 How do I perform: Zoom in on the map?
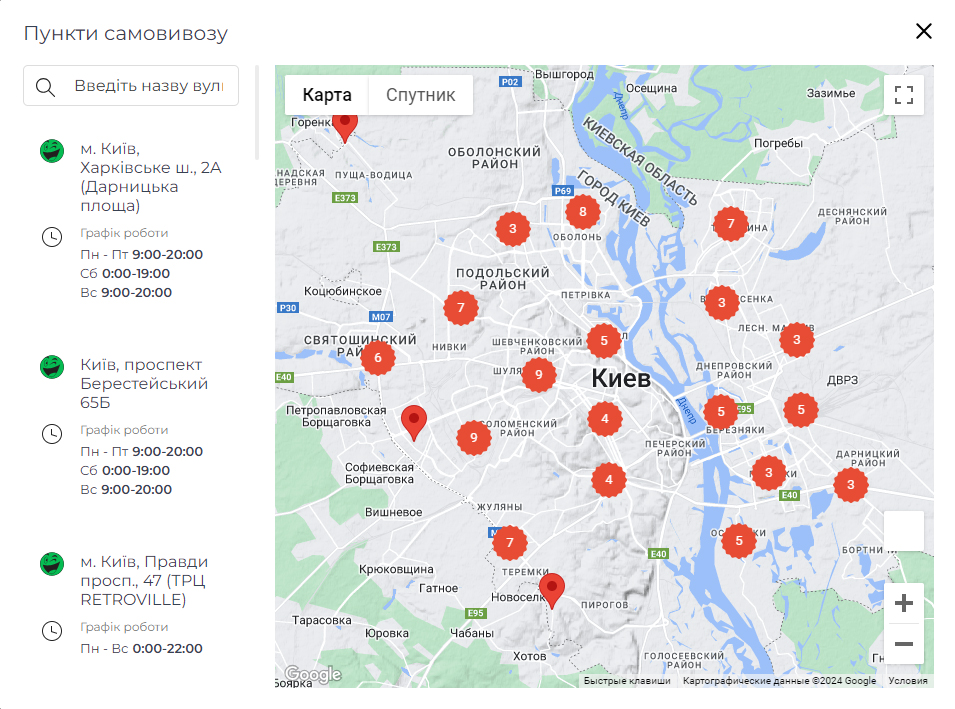[904, 603]
